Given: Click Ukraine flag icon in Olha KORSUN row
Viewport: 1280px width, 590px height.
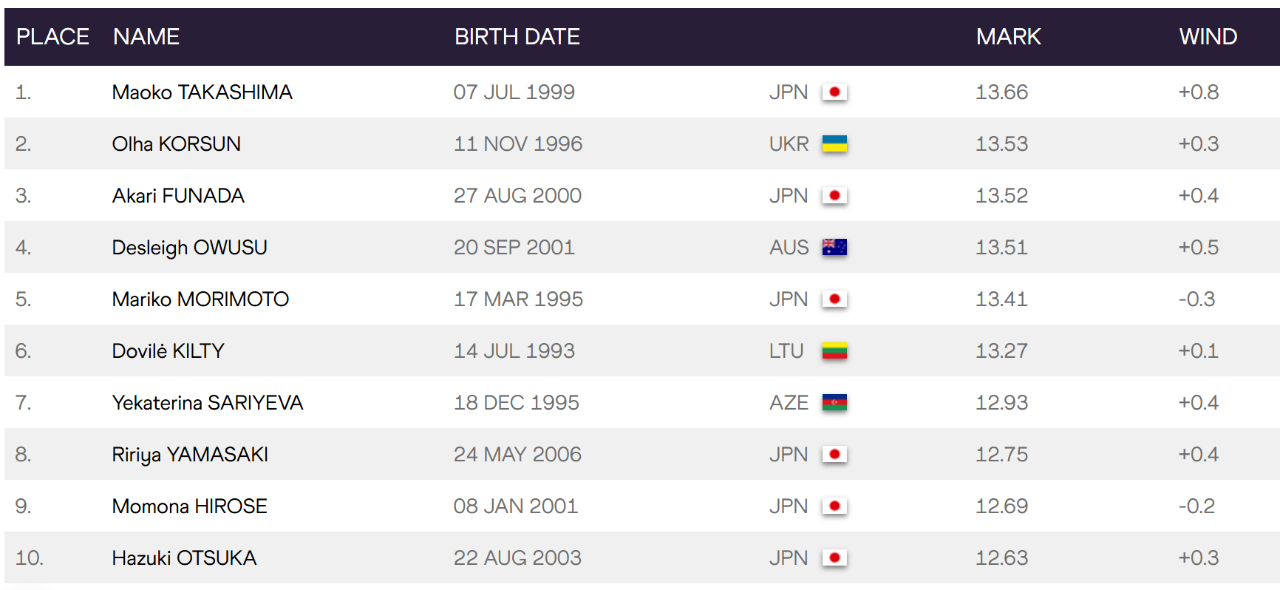Looking at the screenshot, I should tap(834, 144).
